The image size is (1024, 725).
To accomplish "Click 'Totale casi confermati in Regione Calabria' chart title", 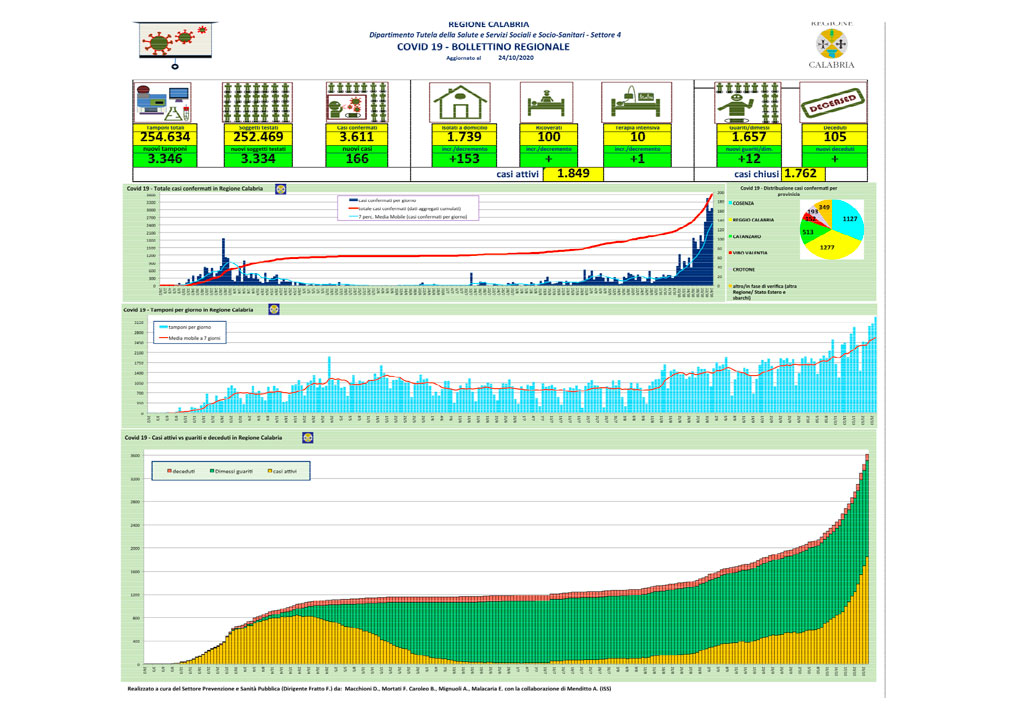I will click(195, 189).
